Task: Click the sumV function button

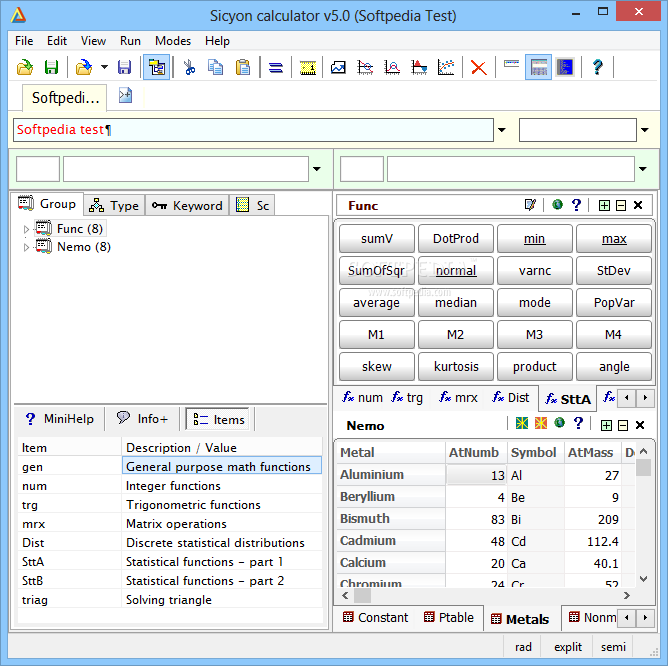Action: tap(377, 239)
